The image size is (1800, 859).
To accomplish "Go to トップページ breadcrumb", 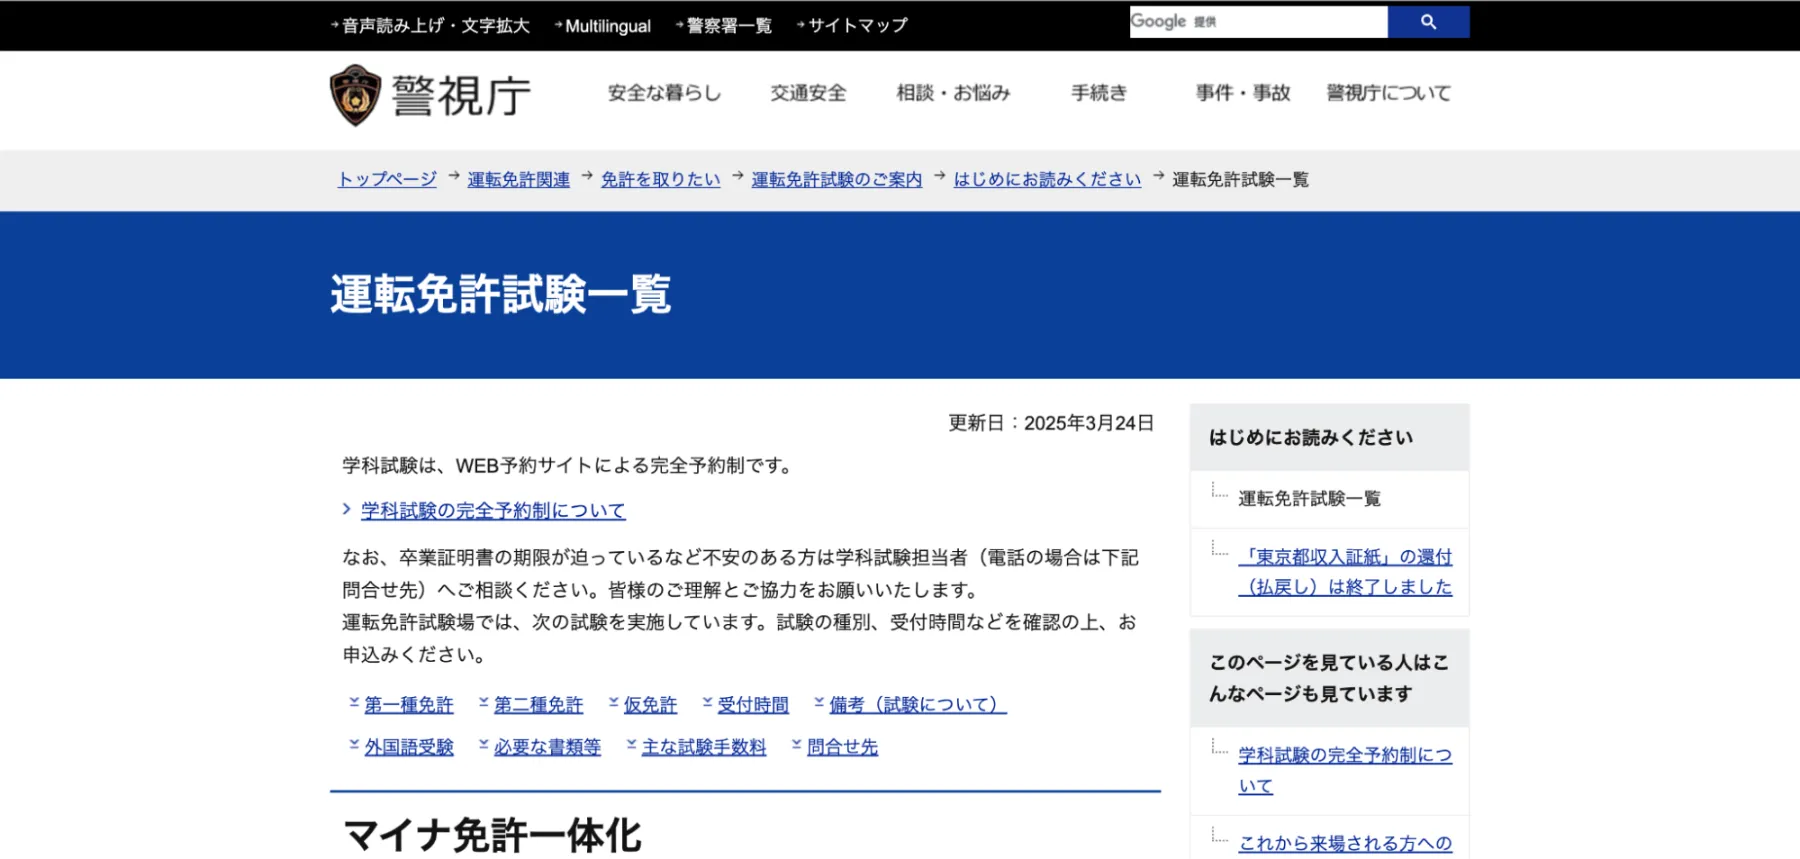I will (387, 179).
